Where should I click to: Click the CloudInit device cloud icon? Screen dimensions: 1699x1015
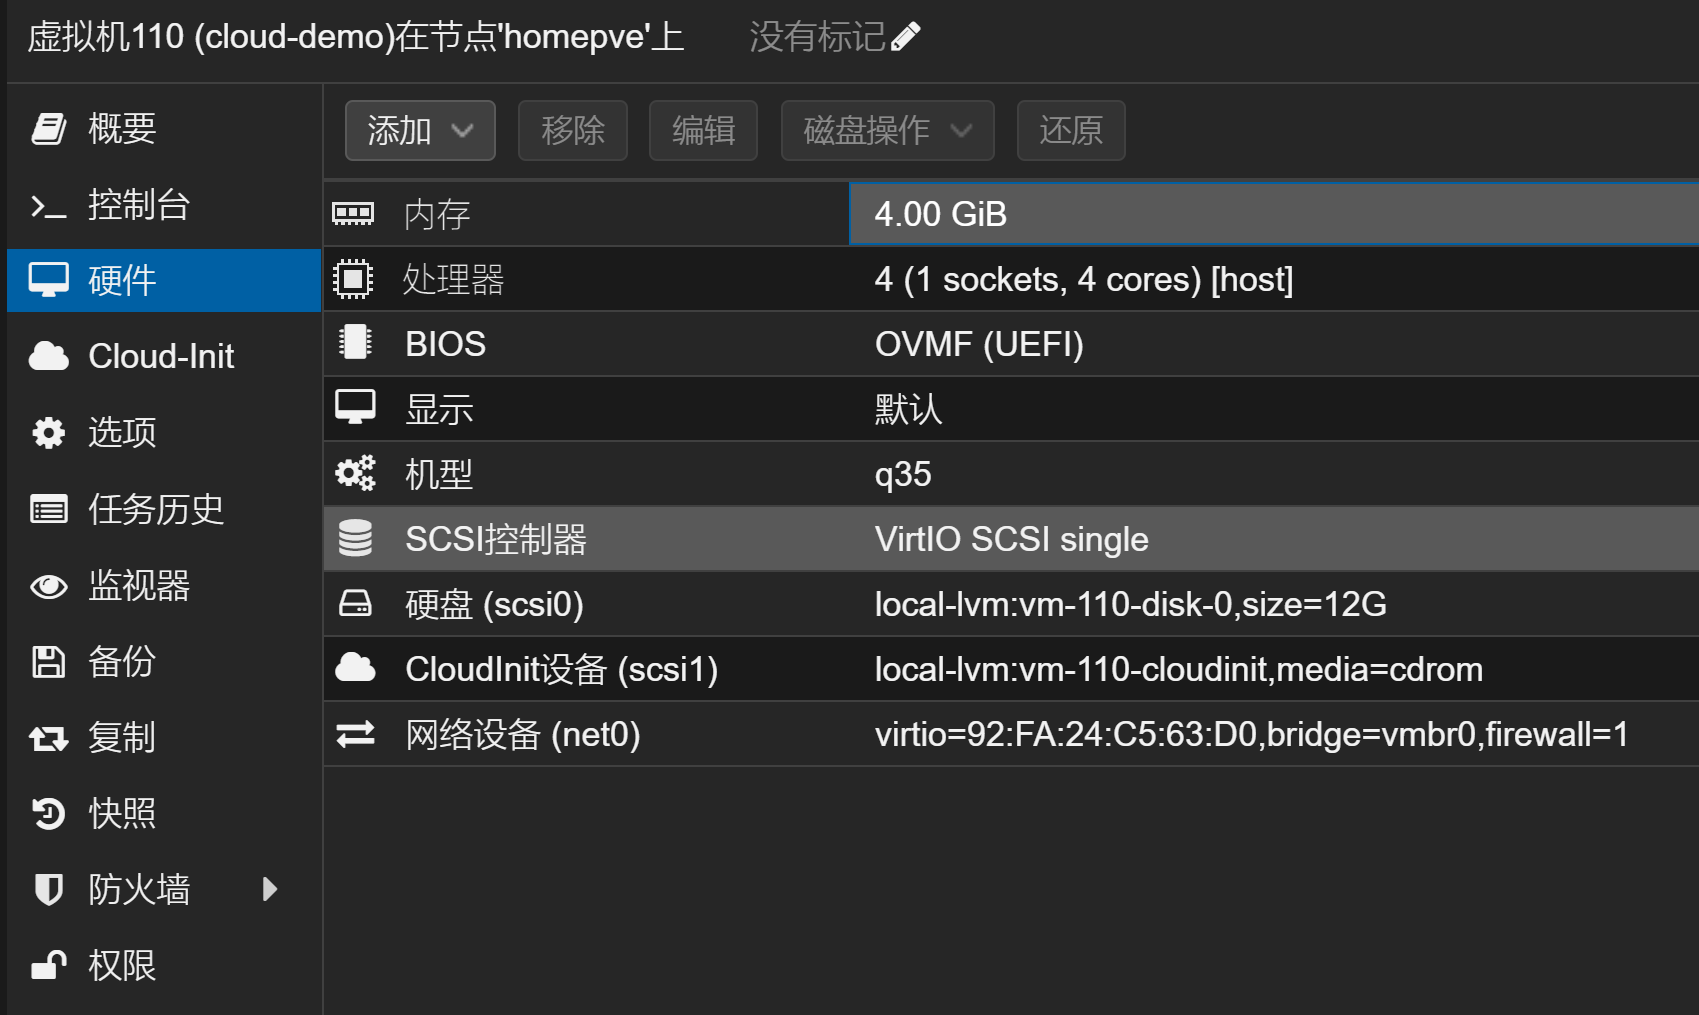pyautogui.click(x=355, y=668)
